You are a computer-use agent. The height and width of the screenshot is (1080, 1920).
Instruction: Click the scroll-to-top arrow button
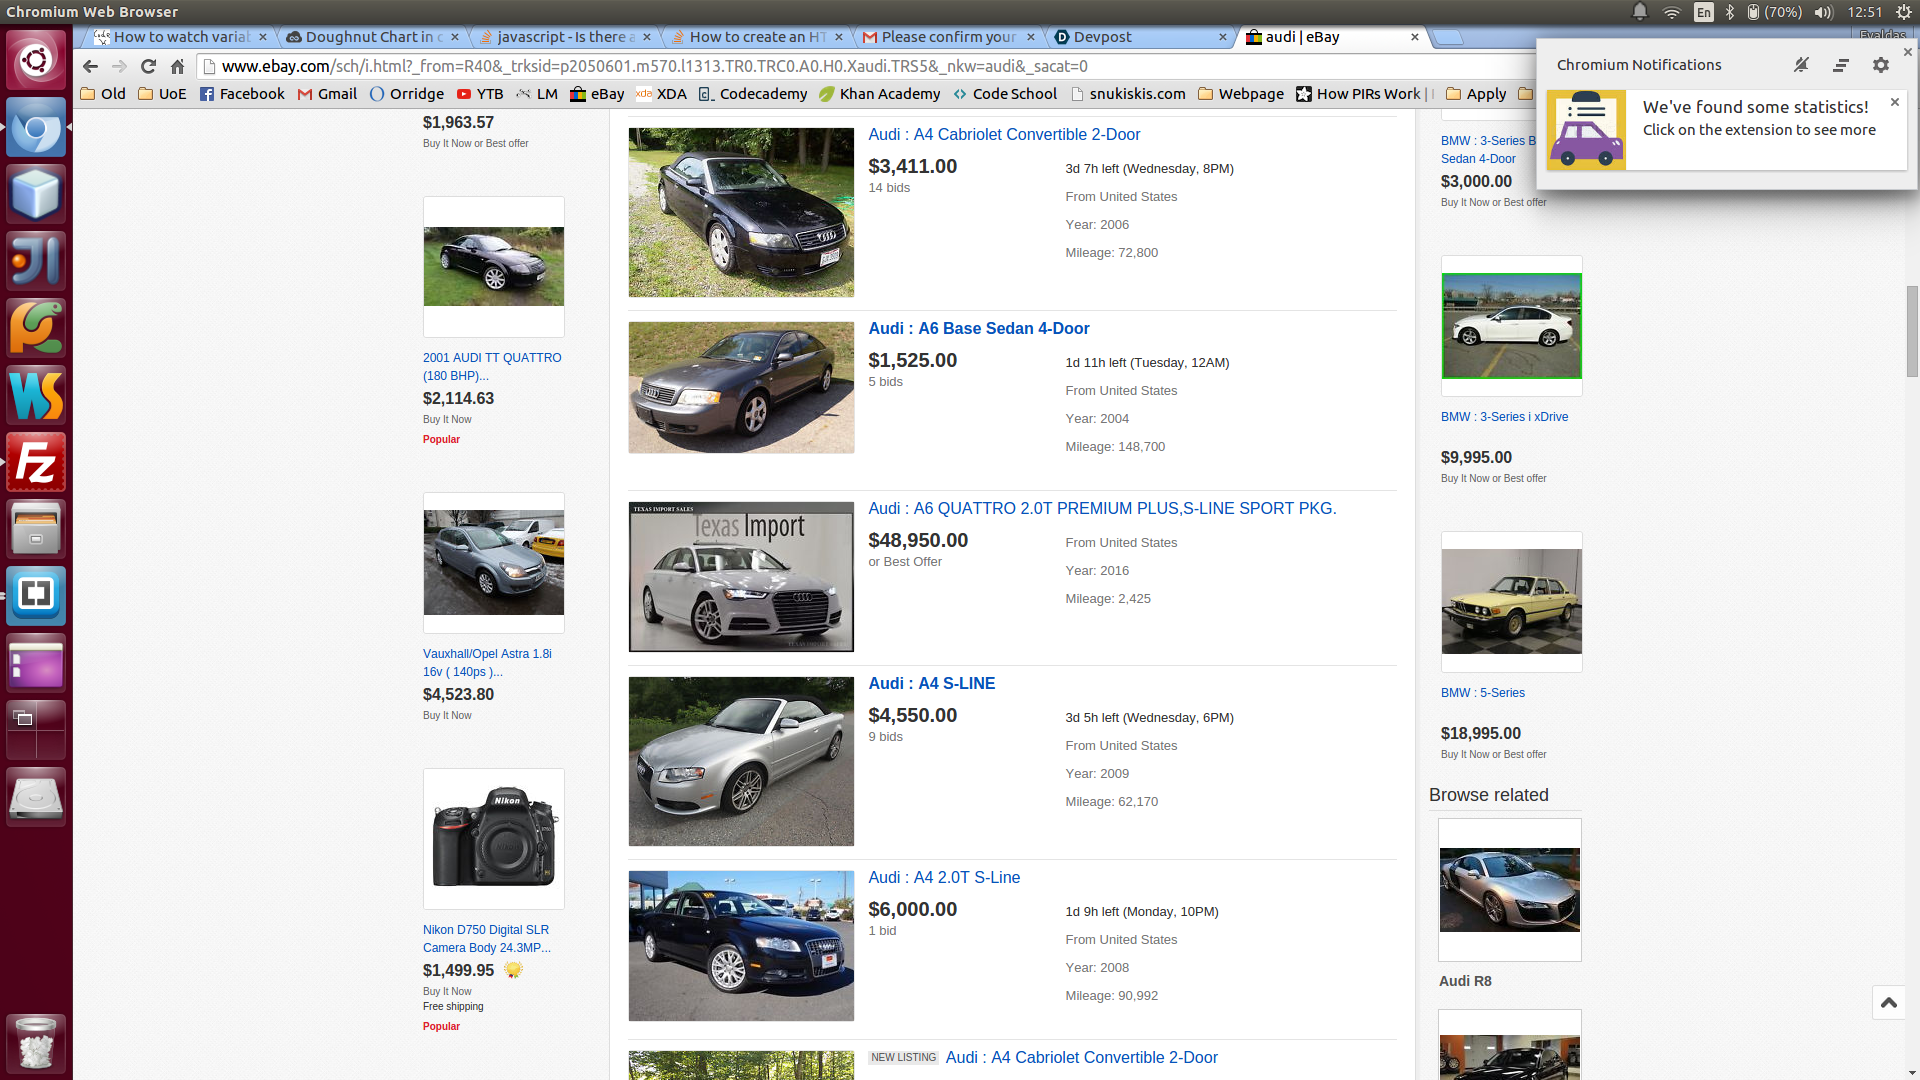1888,1002
